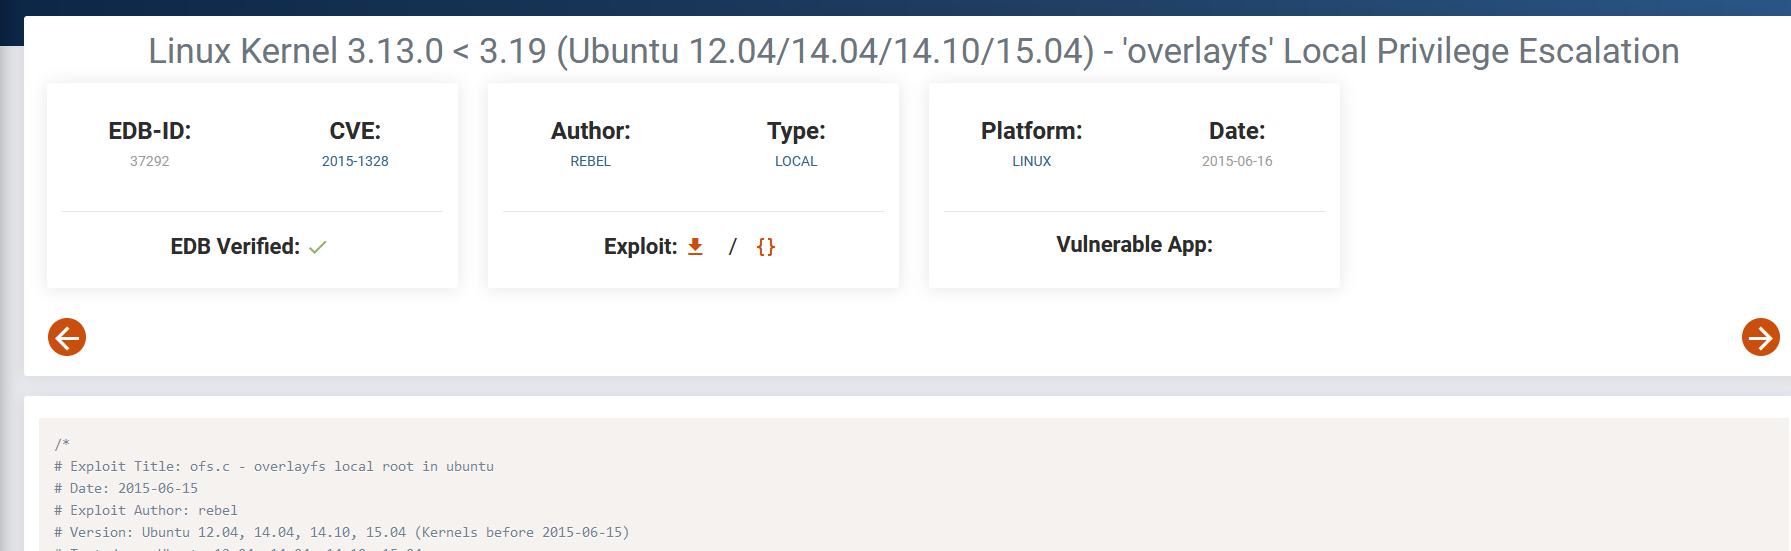
Task: Click the Exploit label text
Action: [x=640, y=247]
